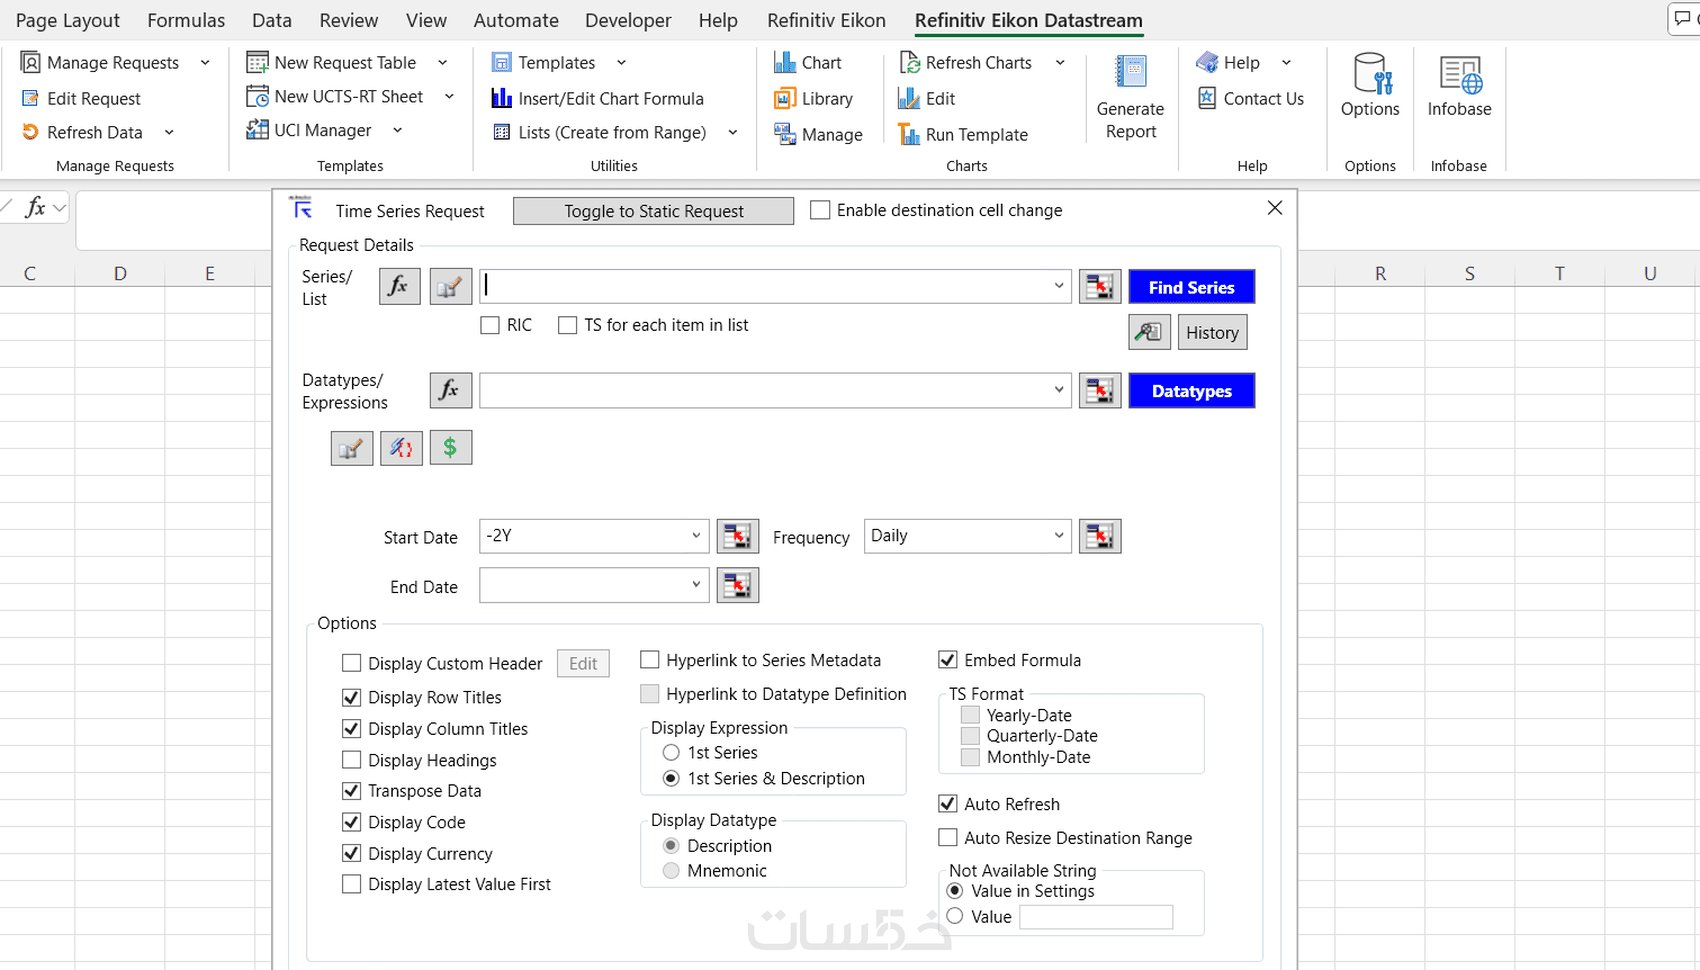This screenshot has height=970, width=1700.
Task: Open the Frequency dropdown
Action: click(x=1059, y=536)
